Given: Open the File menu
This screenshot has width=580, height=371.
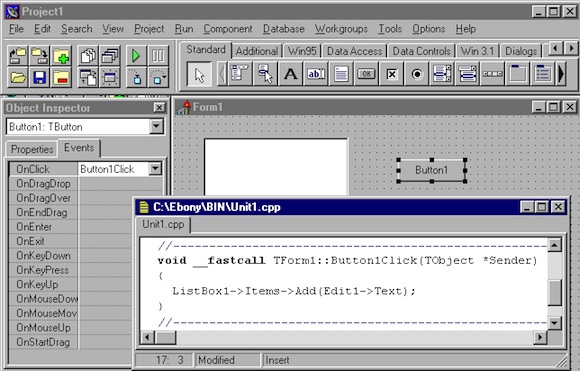Looking at the screenshot, I should (x=16, y=29).
